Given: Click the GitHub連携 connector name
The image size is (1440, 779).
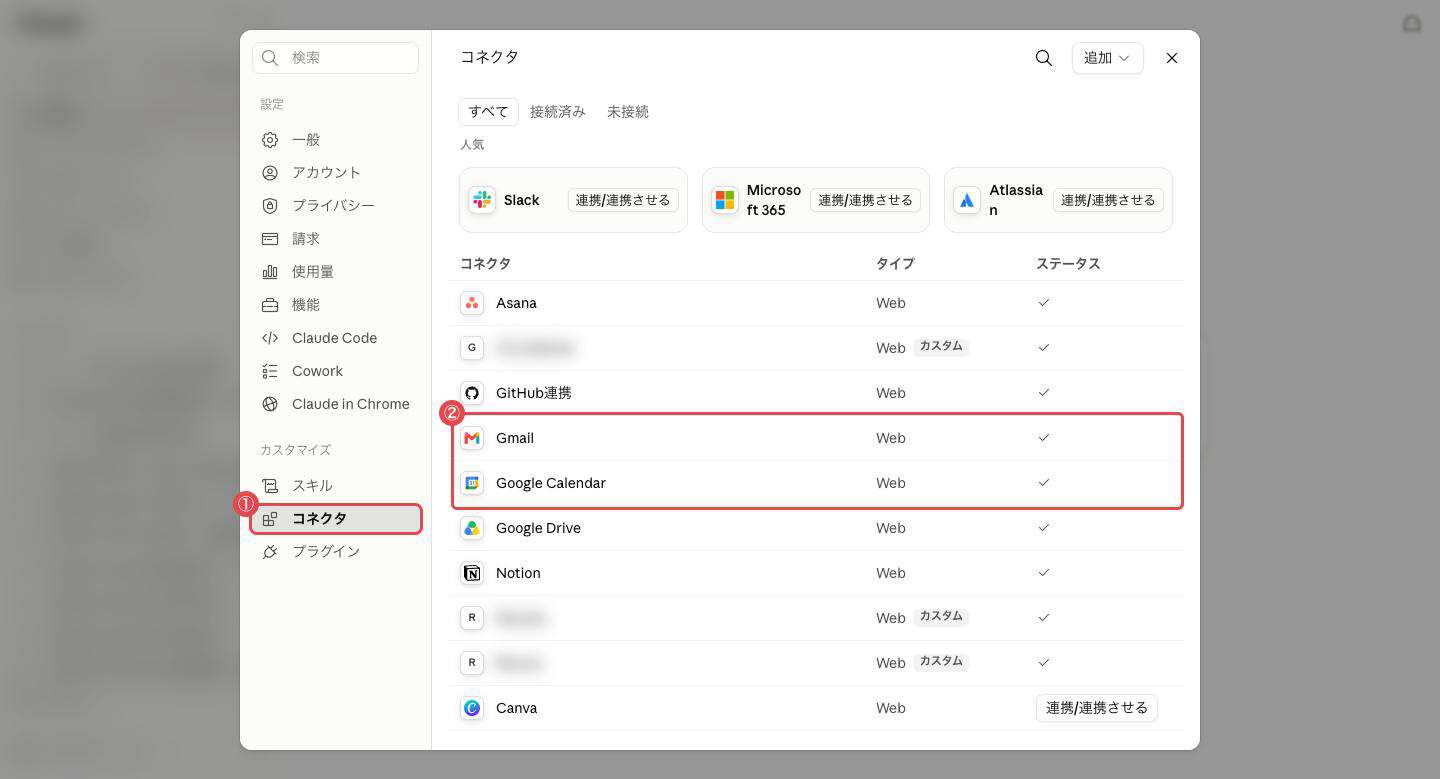Looking at the screenshot, I should (534, 393).
